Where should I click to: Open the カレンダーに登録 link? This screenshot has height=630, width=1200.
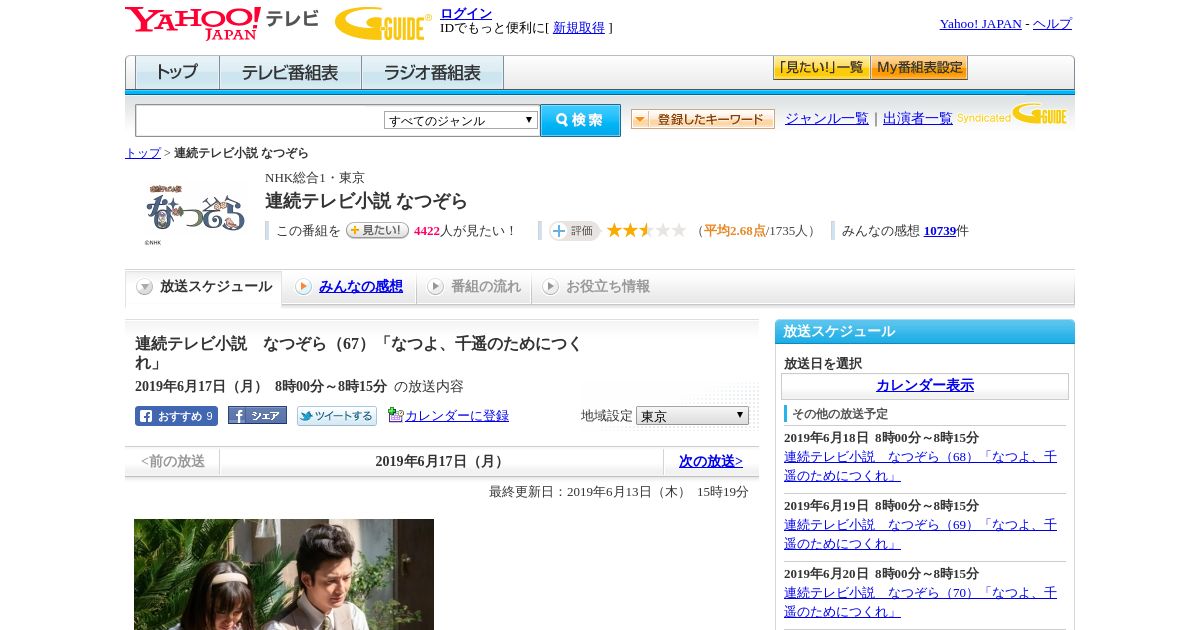(x=457, y=415)
